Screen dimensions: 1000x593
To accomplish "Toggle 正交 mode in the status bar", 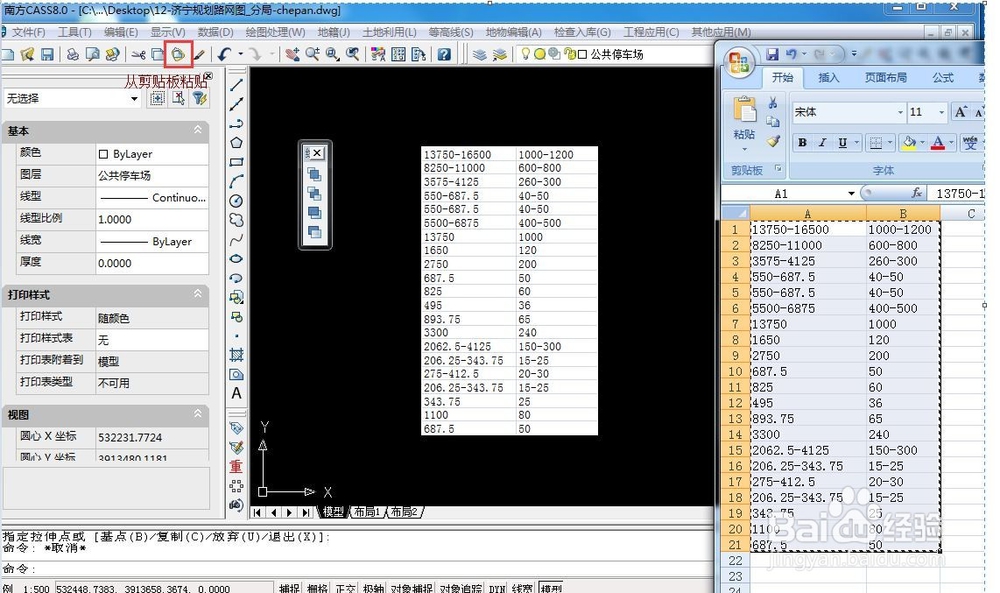I will coord(345,587).
